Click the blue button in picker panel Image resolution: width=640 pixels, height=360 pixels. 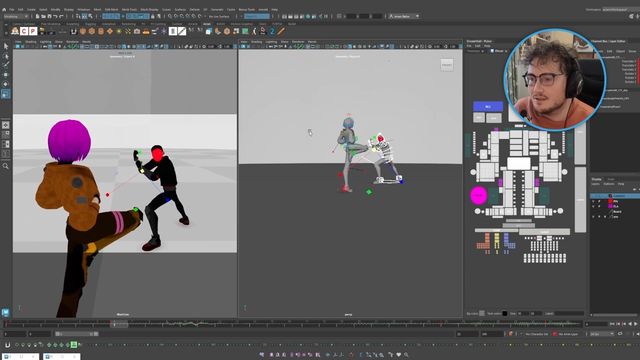[488, 107]
